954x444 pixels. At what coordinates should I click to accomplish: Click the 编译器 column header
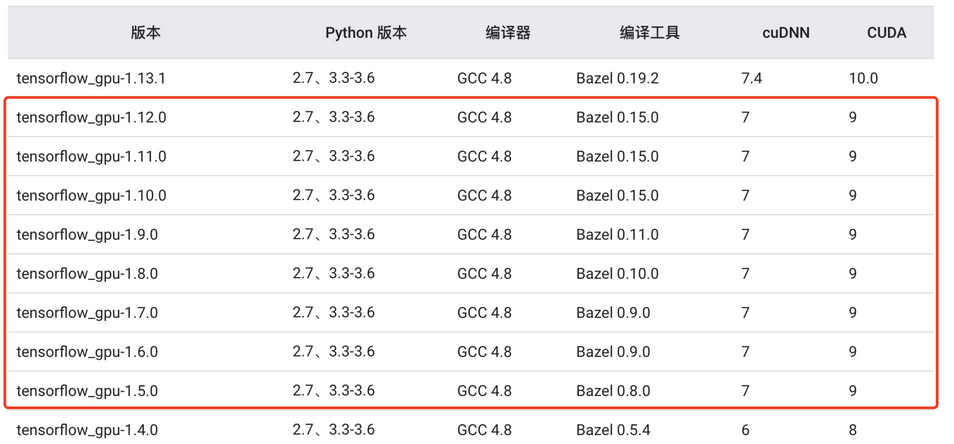coord(508,33)
